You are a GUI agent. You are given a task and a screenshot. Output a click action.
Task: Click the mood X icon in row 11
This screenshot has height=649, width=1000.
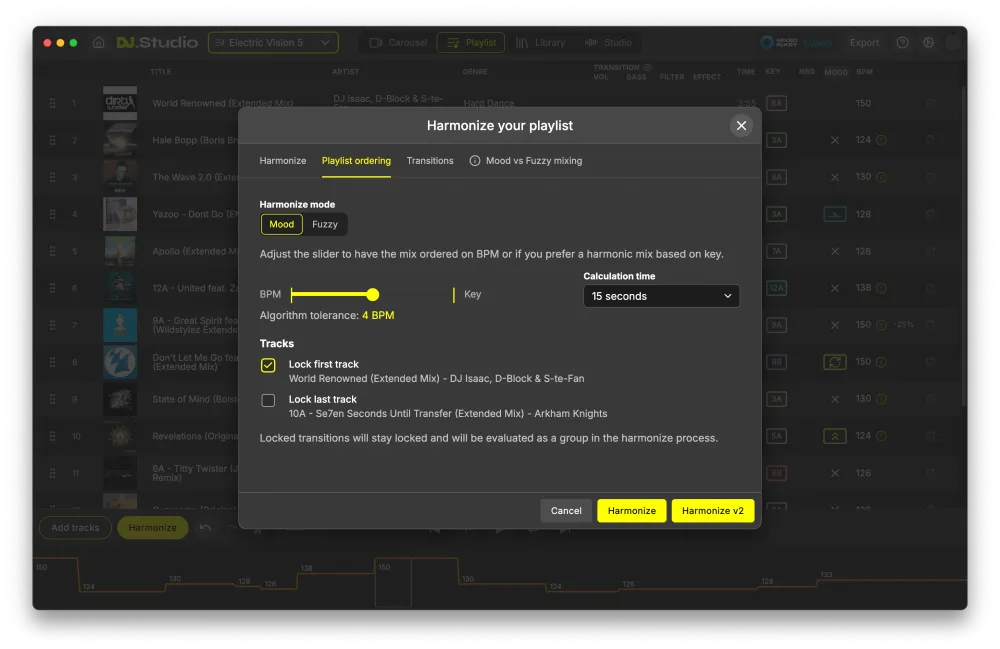[835, 473]
